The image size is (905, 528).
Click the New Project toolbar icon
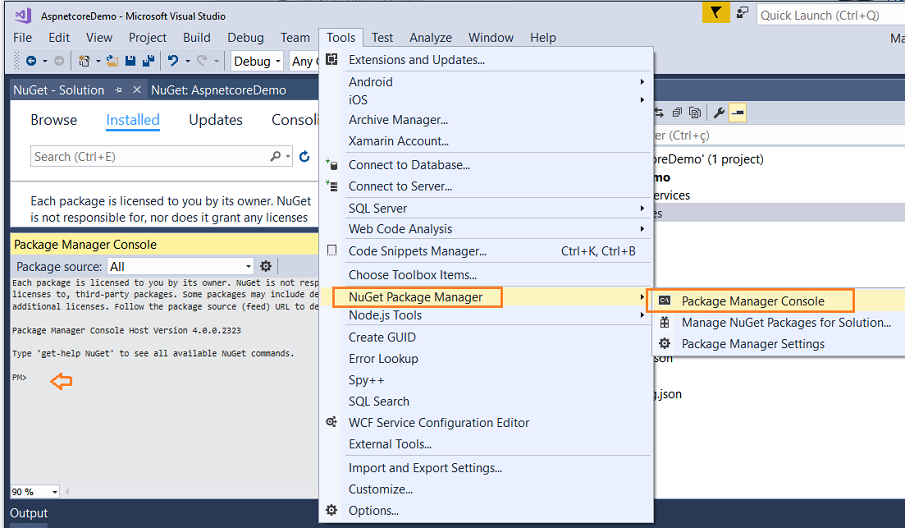coord(84,61)
